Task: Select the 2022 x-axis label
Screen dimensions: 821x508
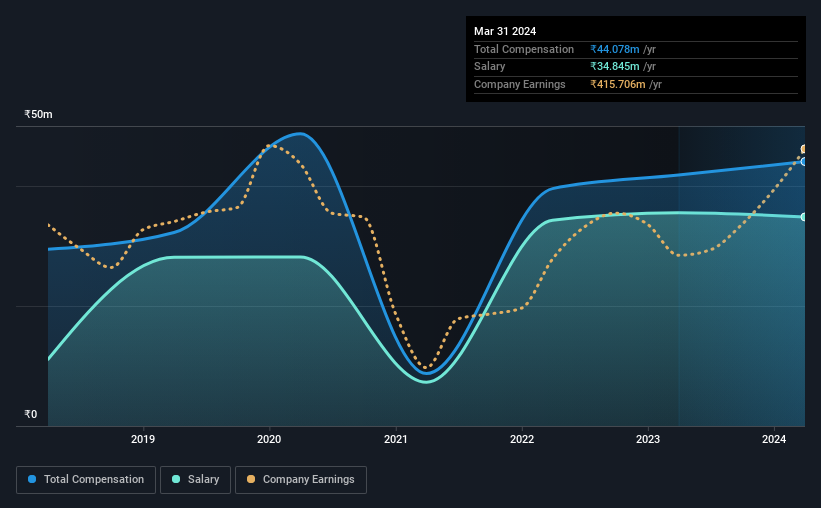Action: [x=522, y=439]
